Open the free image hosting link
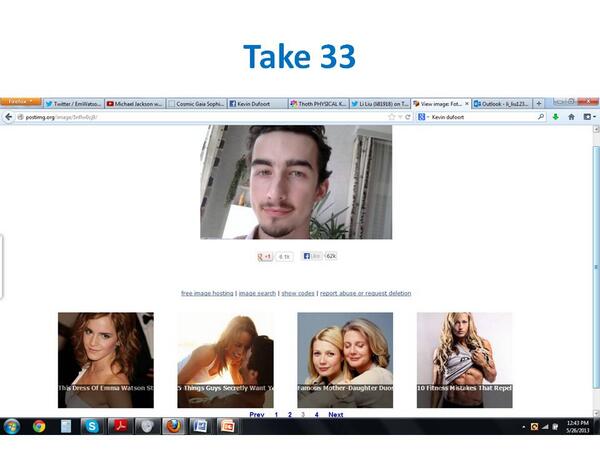 pyautogui.click(x=207, y=293)
